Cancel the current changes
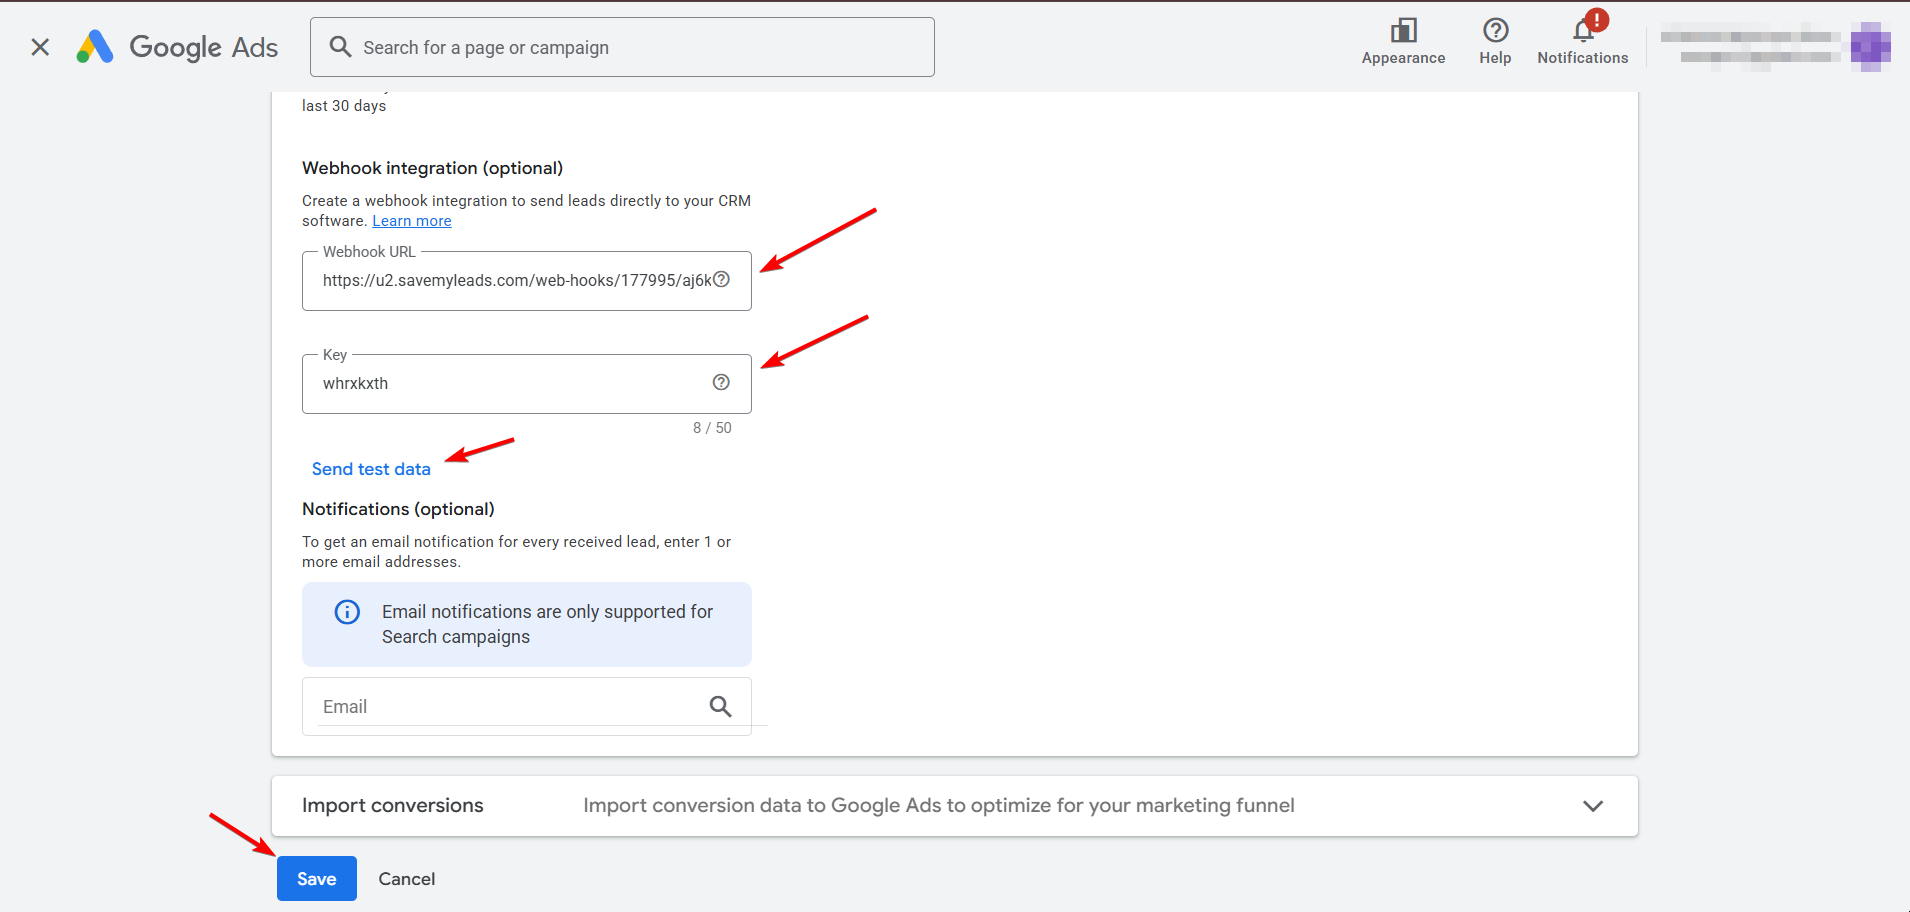 (406, 878)
